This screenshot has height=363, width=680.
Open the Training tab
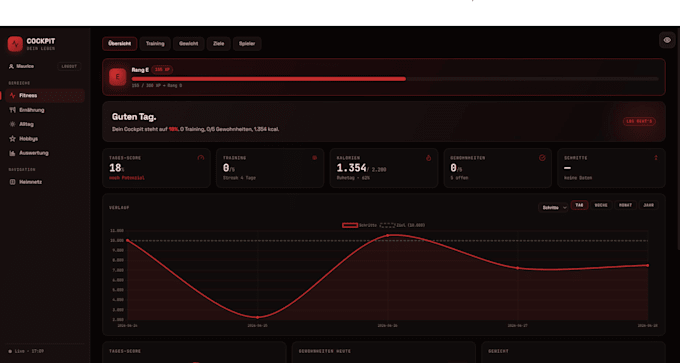click(x=155, y=44)
